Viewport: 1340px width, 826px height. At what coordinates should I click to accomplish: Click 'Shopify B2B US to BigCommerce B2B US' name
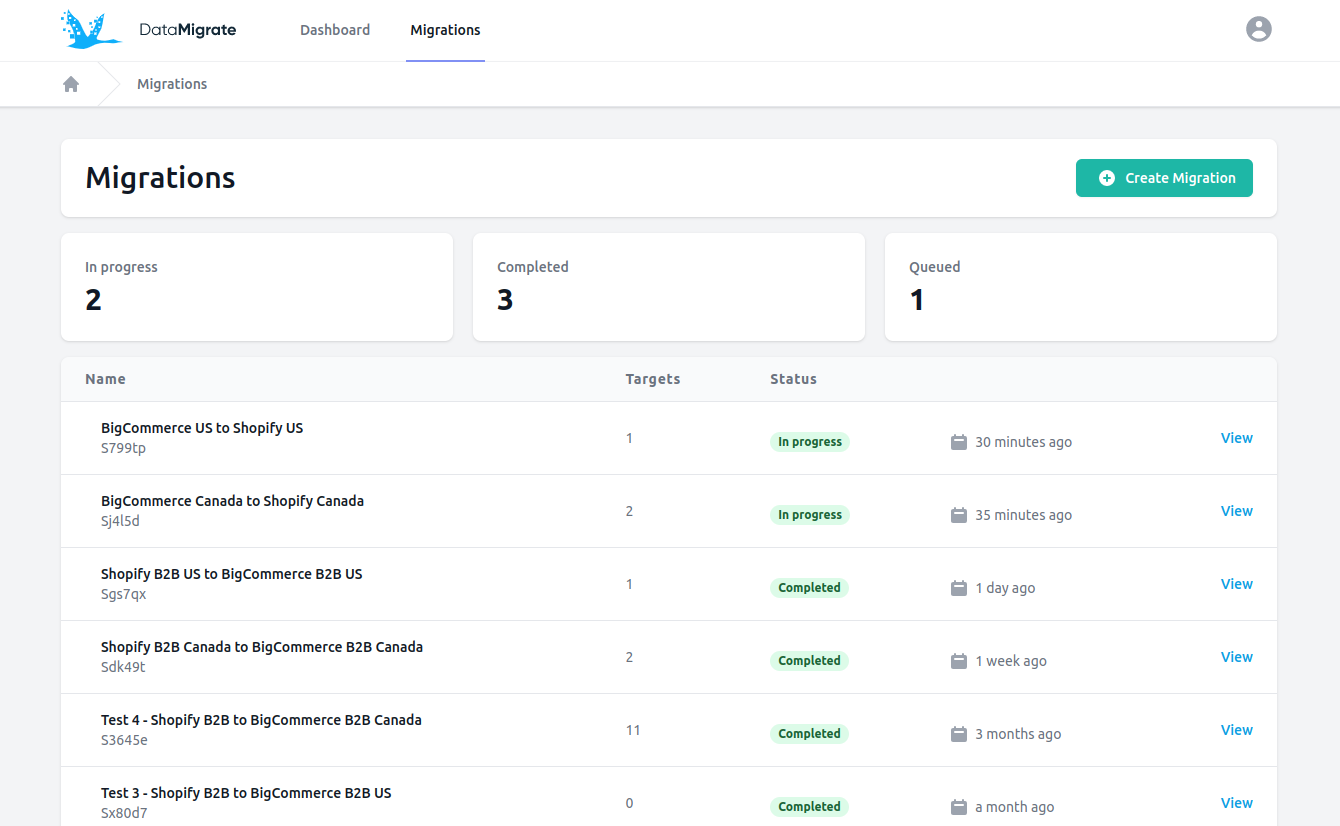232,574
